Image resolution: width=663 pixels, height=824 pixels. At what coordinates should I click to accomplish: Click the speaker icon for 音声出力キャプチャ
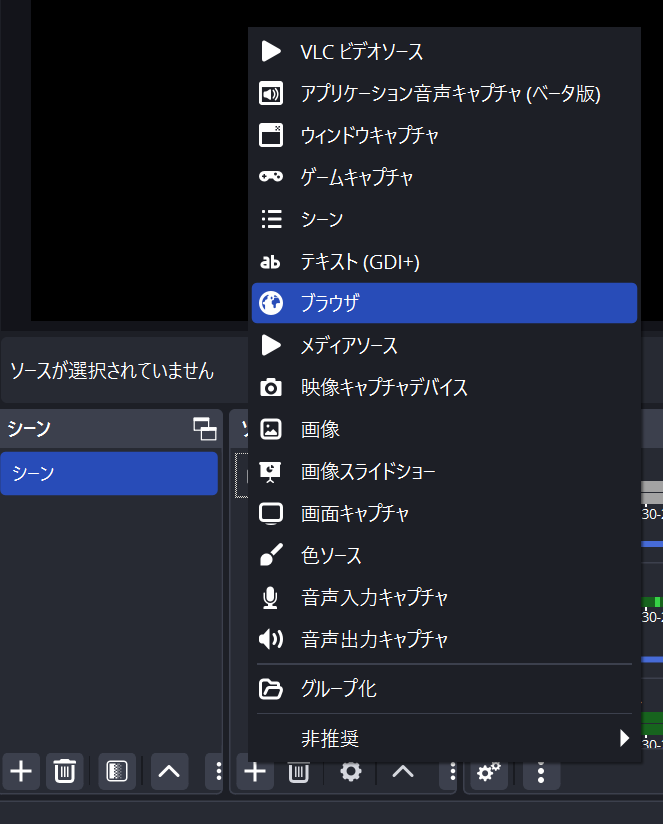point(271,639)
